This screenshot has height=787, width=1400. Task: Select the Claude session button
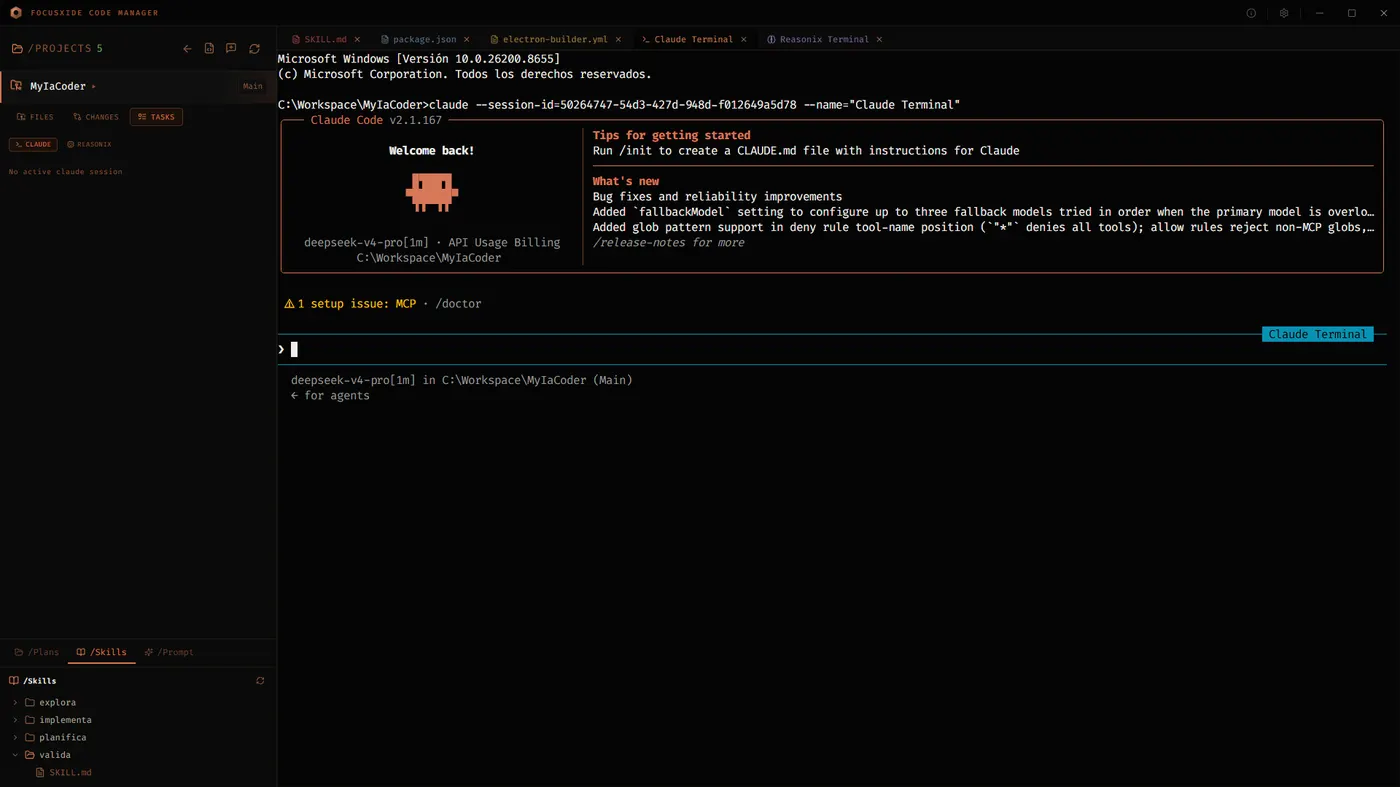pos(33,144)
